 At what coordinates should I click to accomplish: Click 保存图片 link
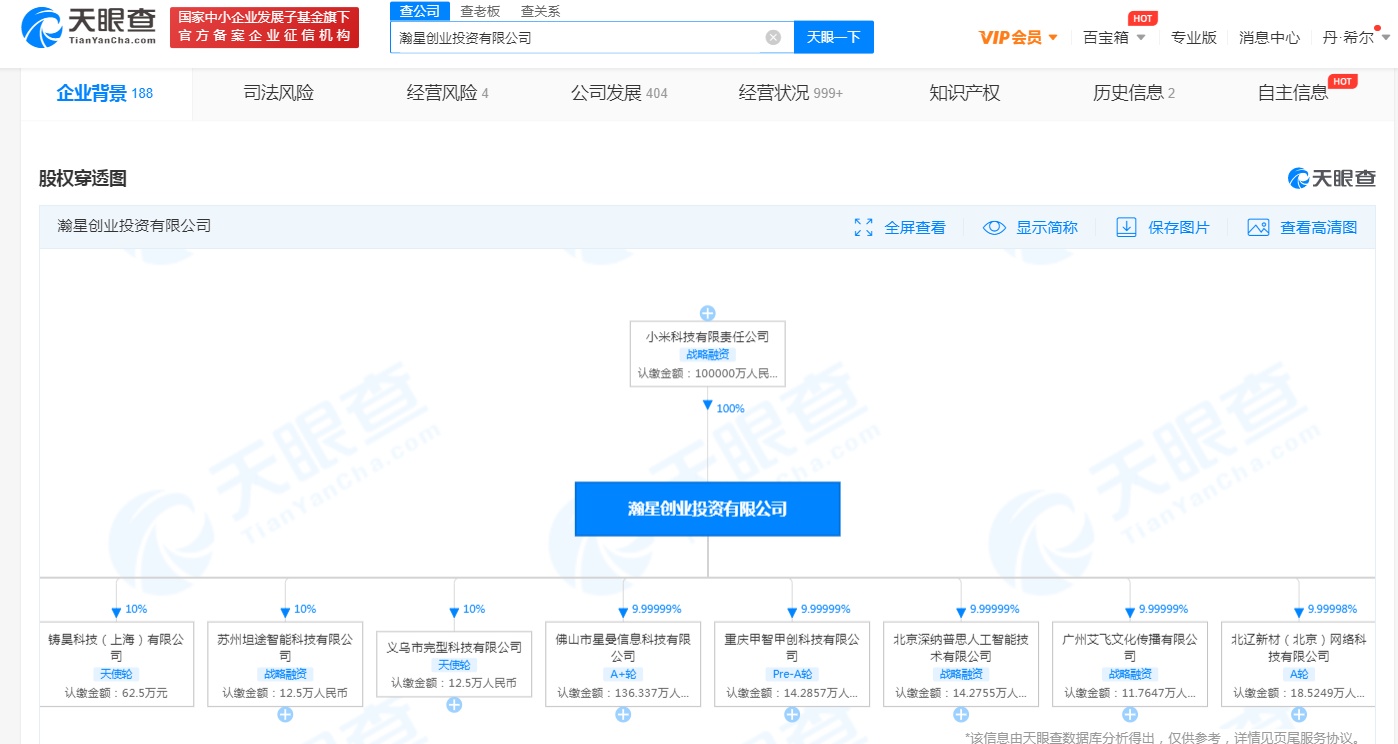1179,227
